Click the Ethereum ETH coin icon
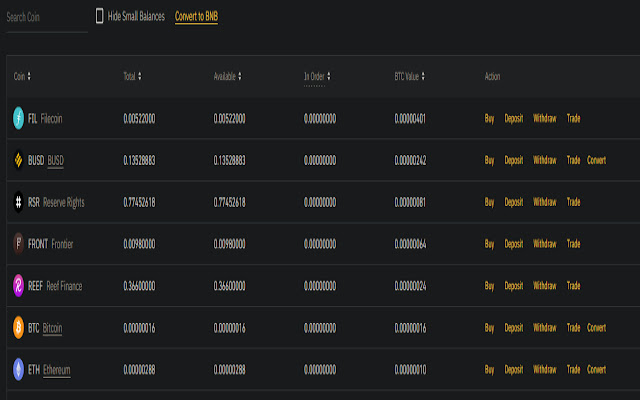 tap(18, 369)
